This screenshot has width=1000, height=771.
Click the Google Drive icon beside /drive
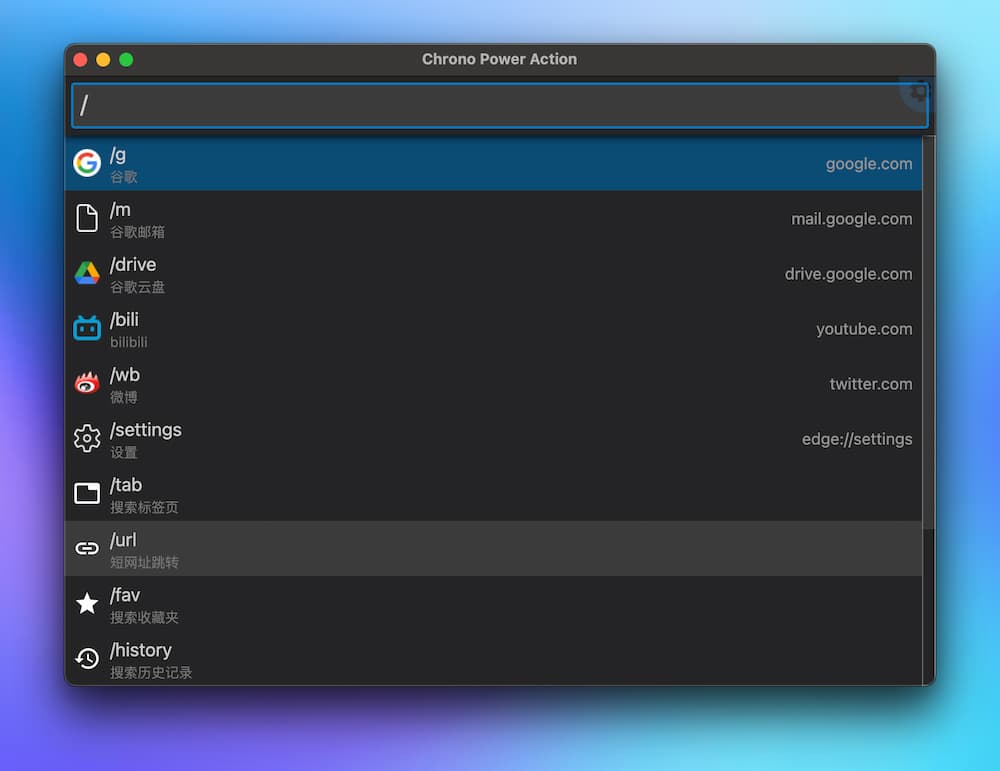[87, 273]
